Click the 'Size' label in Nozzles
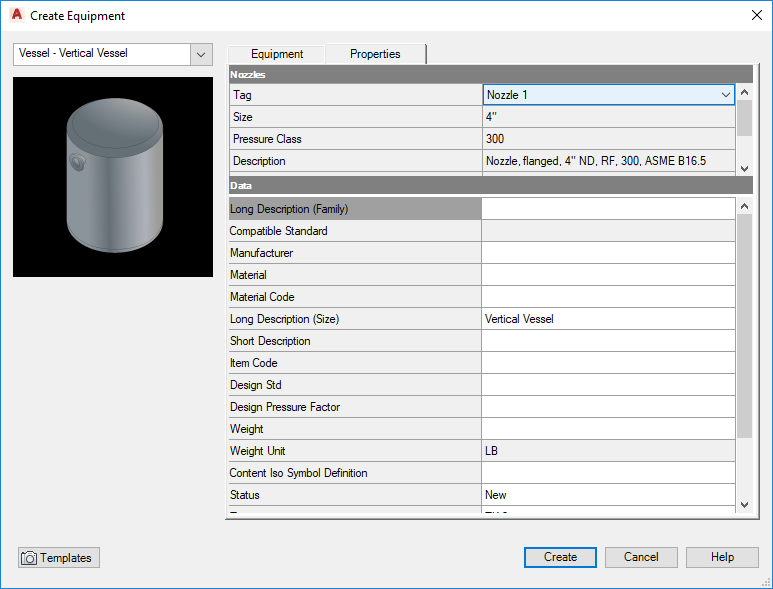This screenshot has width=773, height=589. click(x=243, y=117)
